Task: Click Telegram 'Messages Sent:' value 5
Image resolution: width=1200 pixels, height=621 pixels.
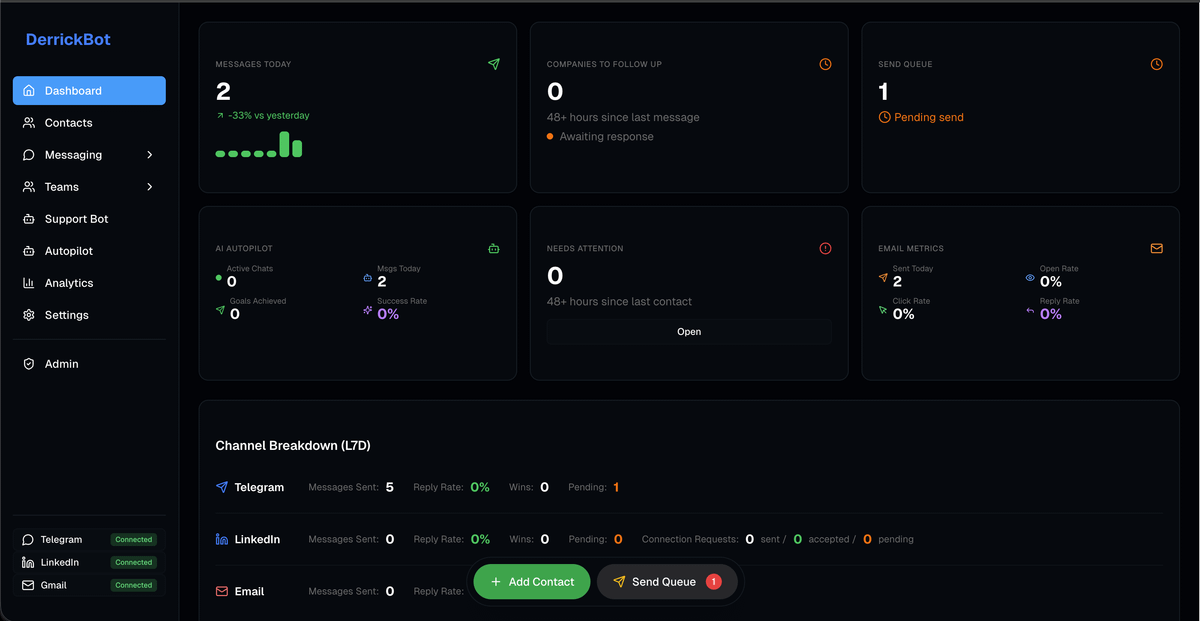Action: click(x=390, y=487)
